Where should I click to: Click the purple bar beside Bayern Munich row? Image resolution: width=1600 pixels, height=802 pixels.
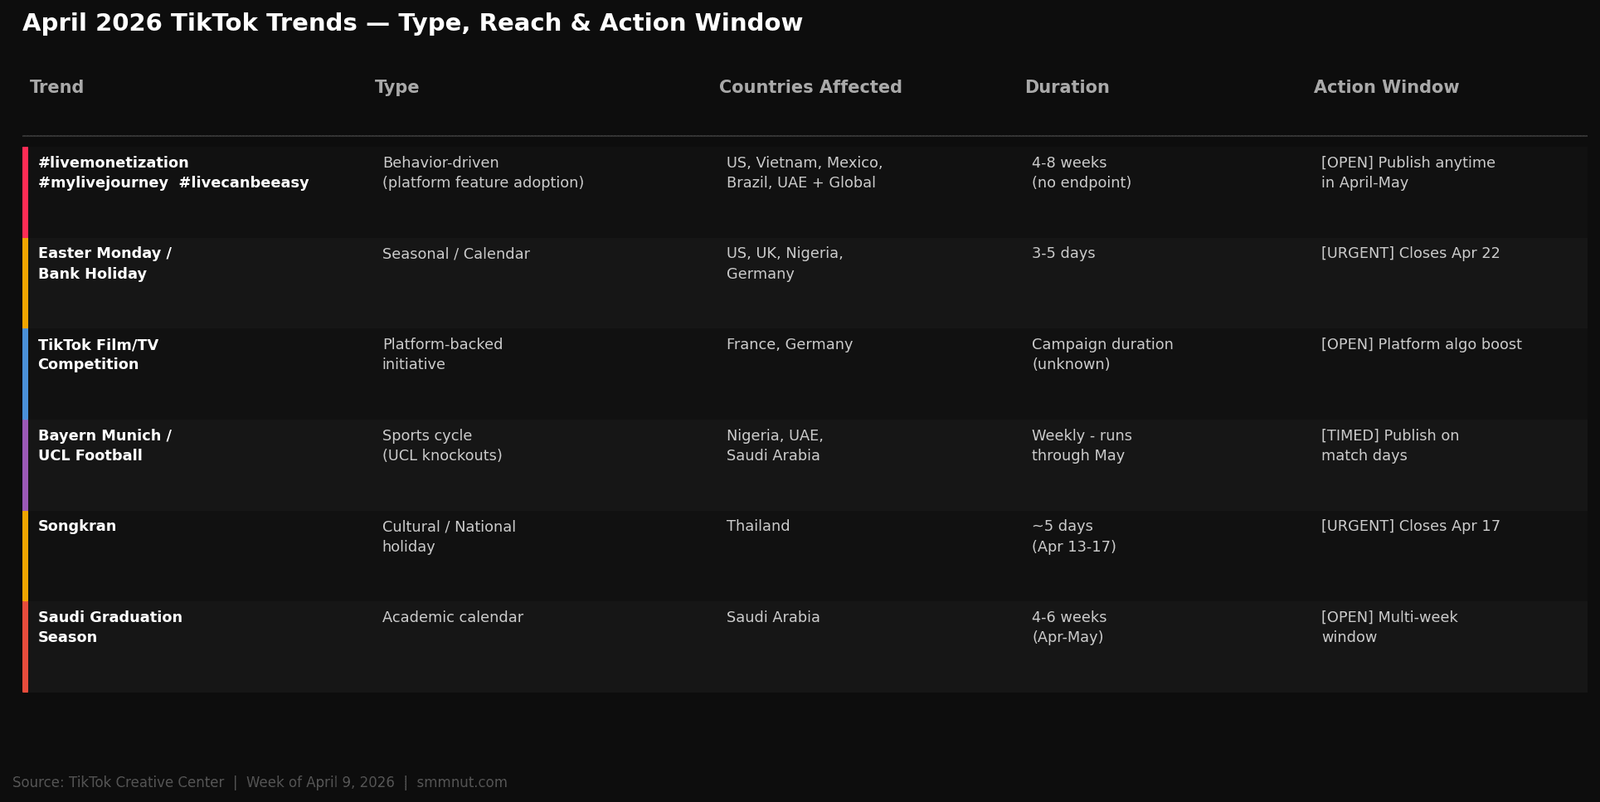(25, 465)
